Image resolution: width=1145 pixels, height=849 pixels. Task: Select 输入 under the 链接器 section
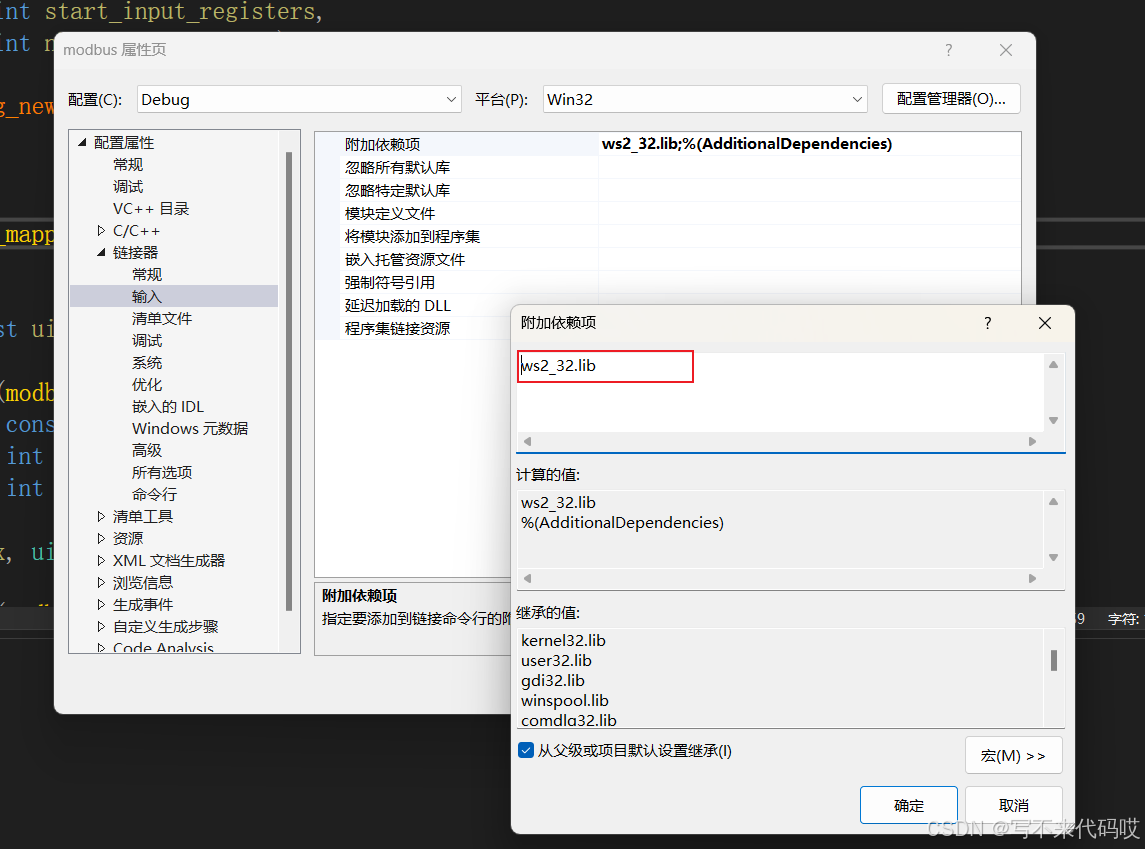tap(146, 296)
